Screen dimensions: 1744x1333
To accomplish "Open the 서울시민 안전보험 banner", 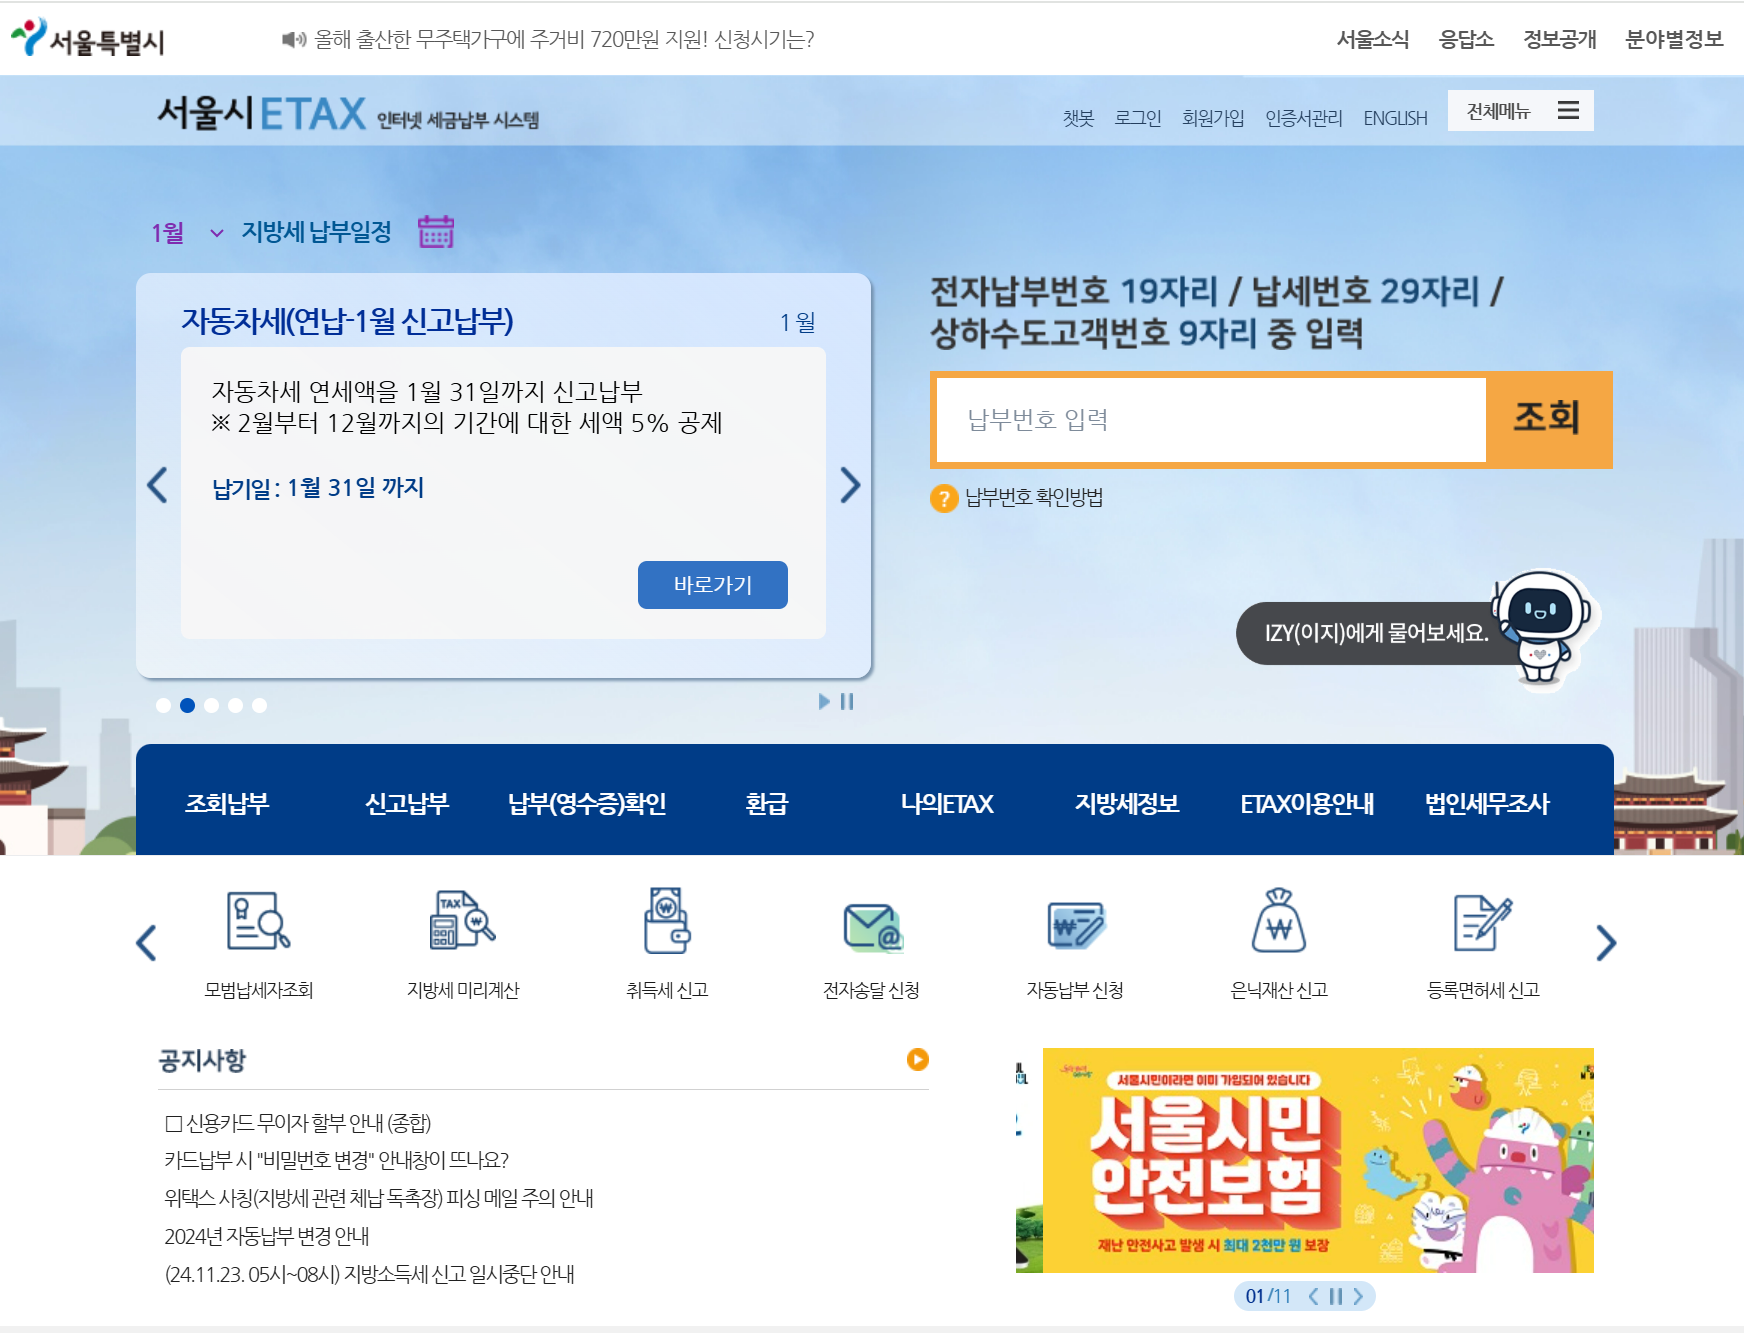I will coord(1318,1160).
